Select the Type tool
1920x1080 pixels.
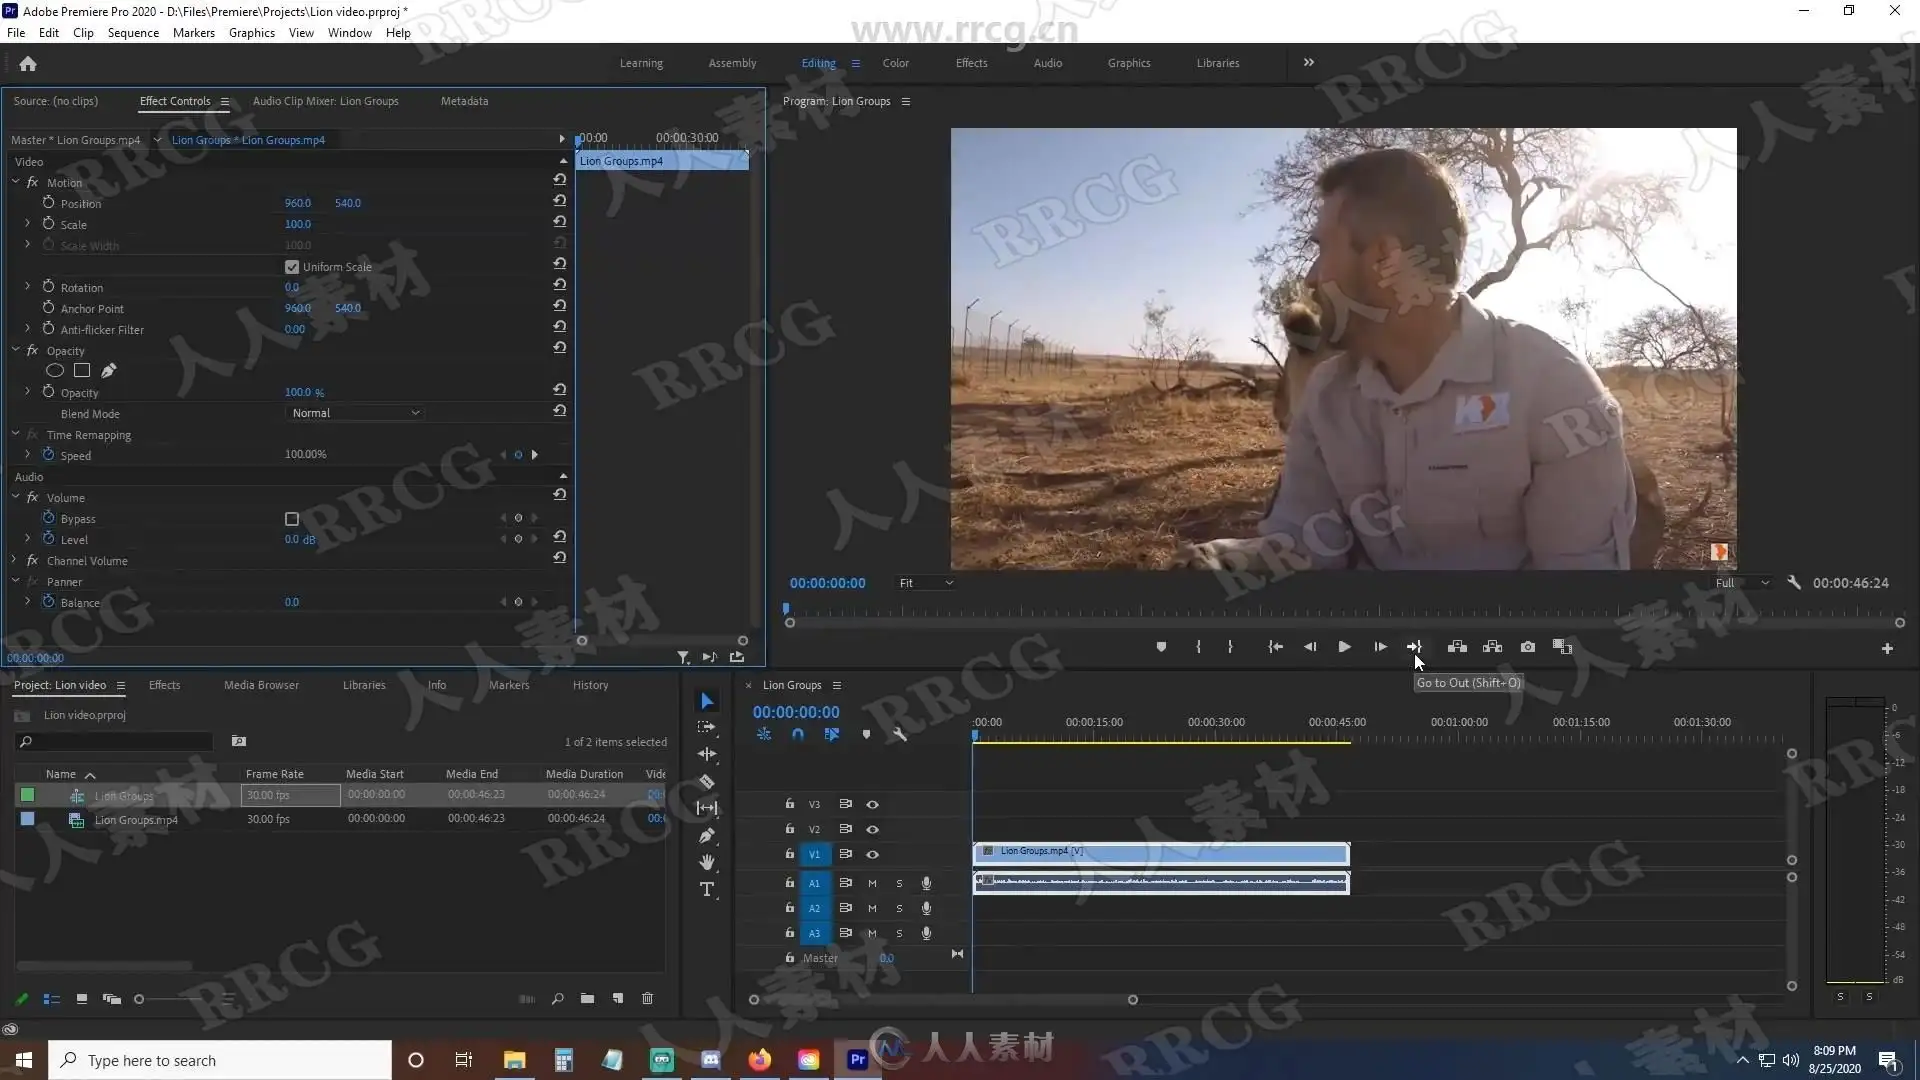(707, 889)
